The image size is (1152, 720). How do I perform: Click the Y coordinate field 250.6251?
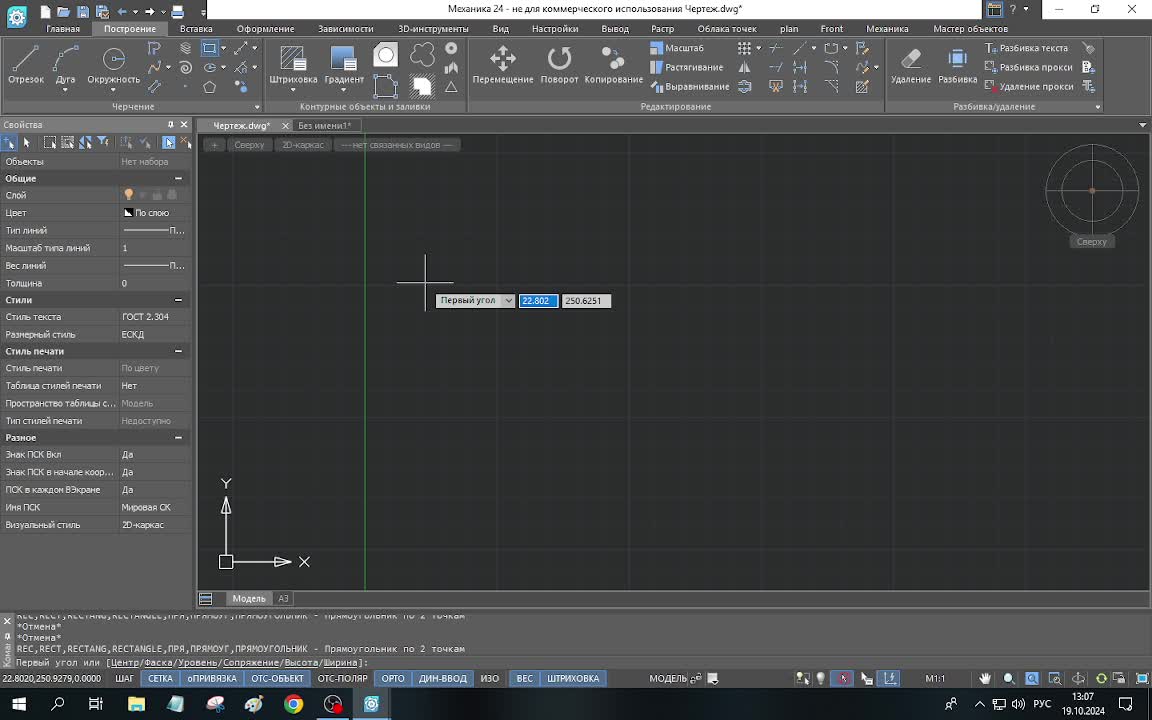coord(586,300)
